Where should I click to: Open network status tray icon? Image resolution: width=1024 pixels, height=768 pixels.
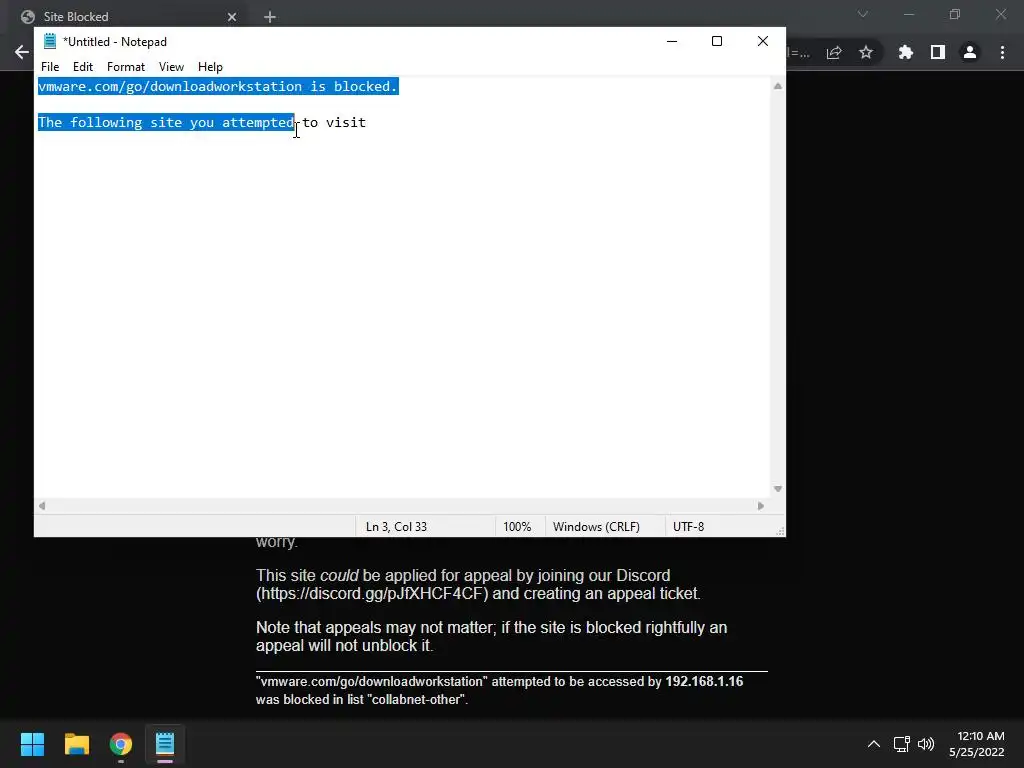pyautogui.click(x=902, y=744)
